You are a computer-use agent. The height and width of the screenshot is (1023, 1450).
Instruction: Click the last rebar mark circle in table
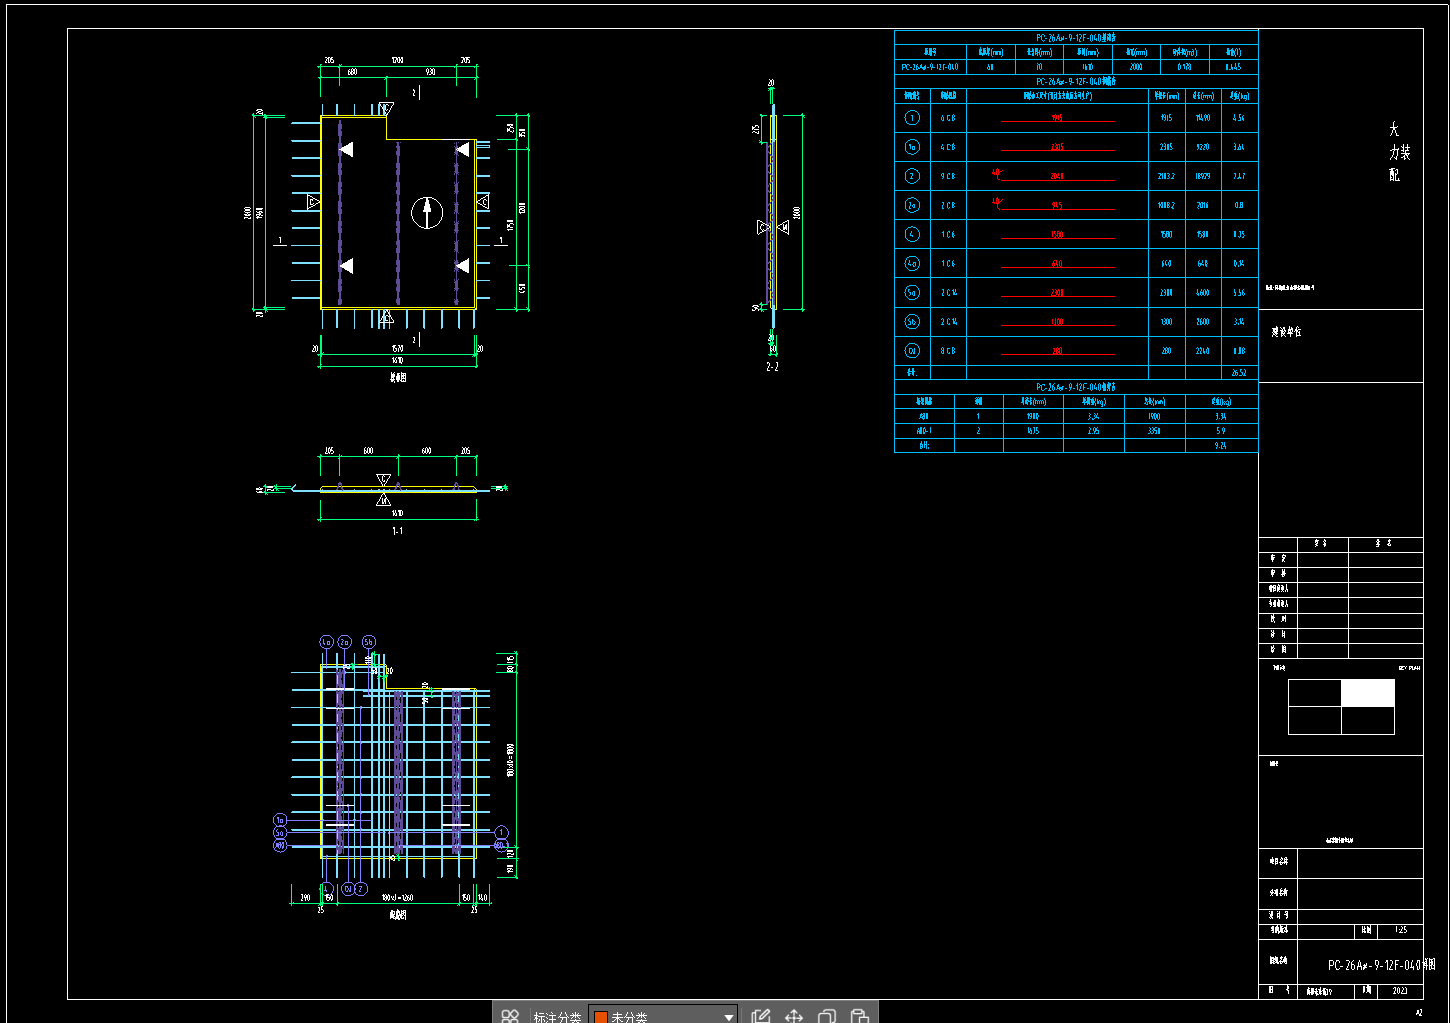point(912,351)
